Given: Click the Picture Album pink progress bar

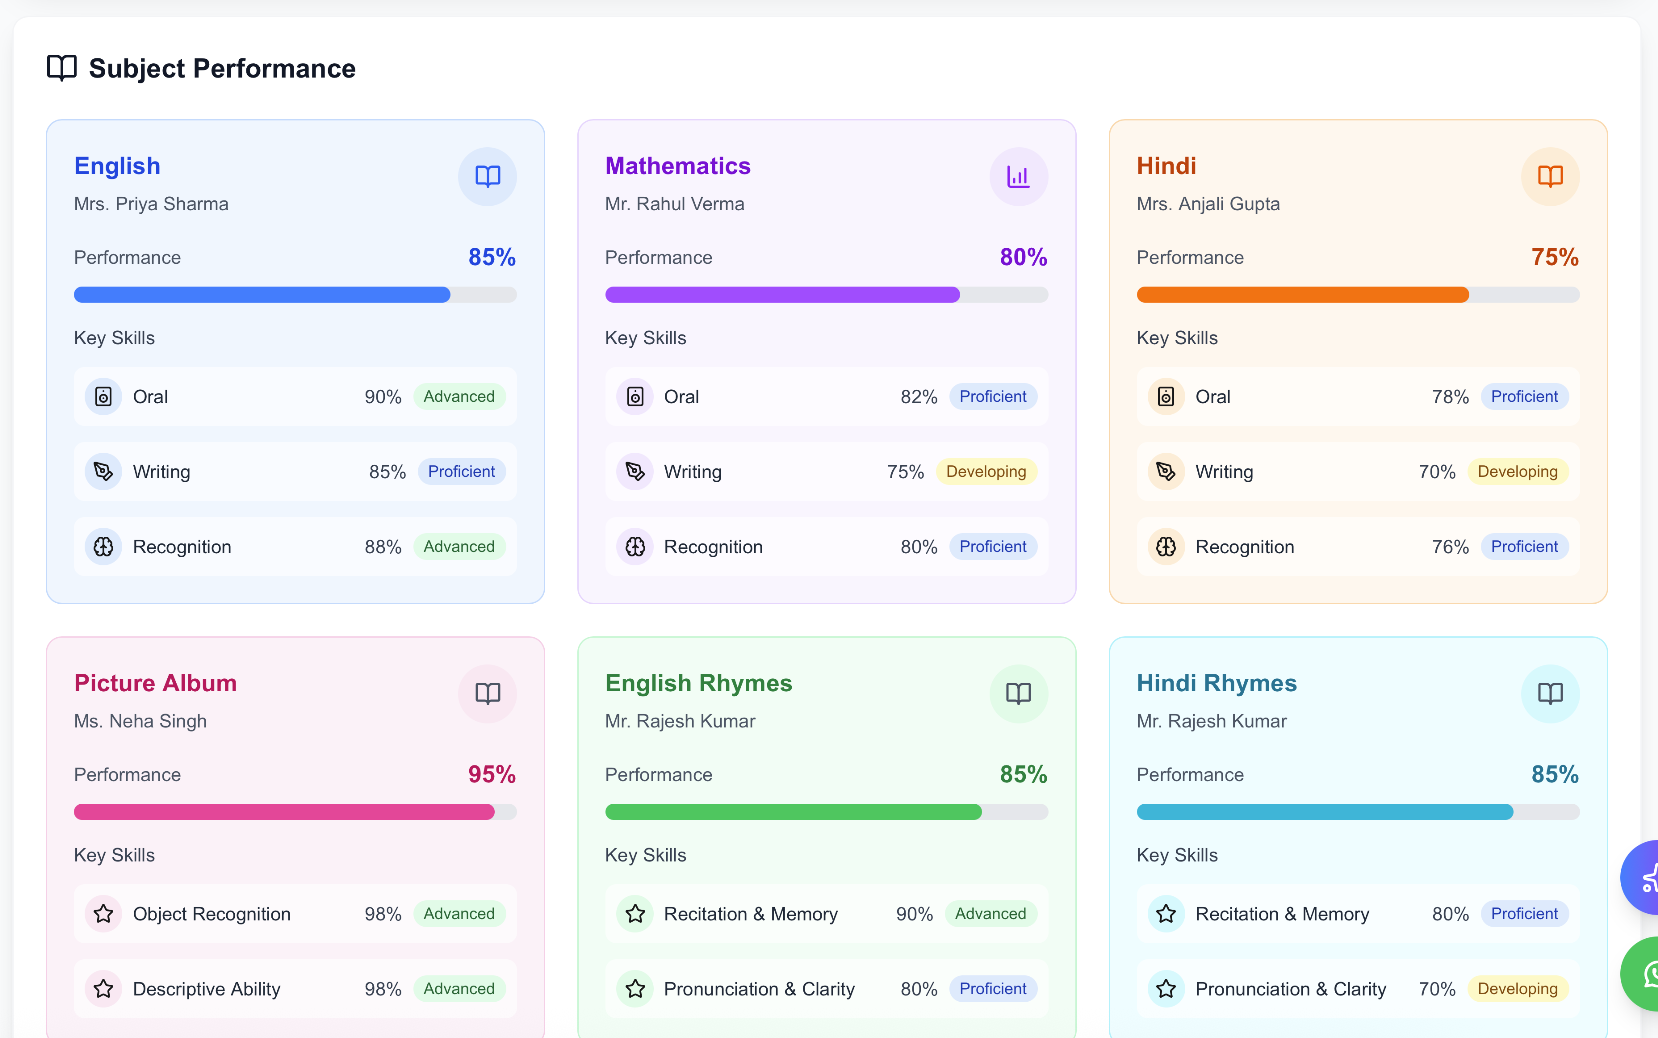Looking at the screenshot, I should (x=295, y=812).
